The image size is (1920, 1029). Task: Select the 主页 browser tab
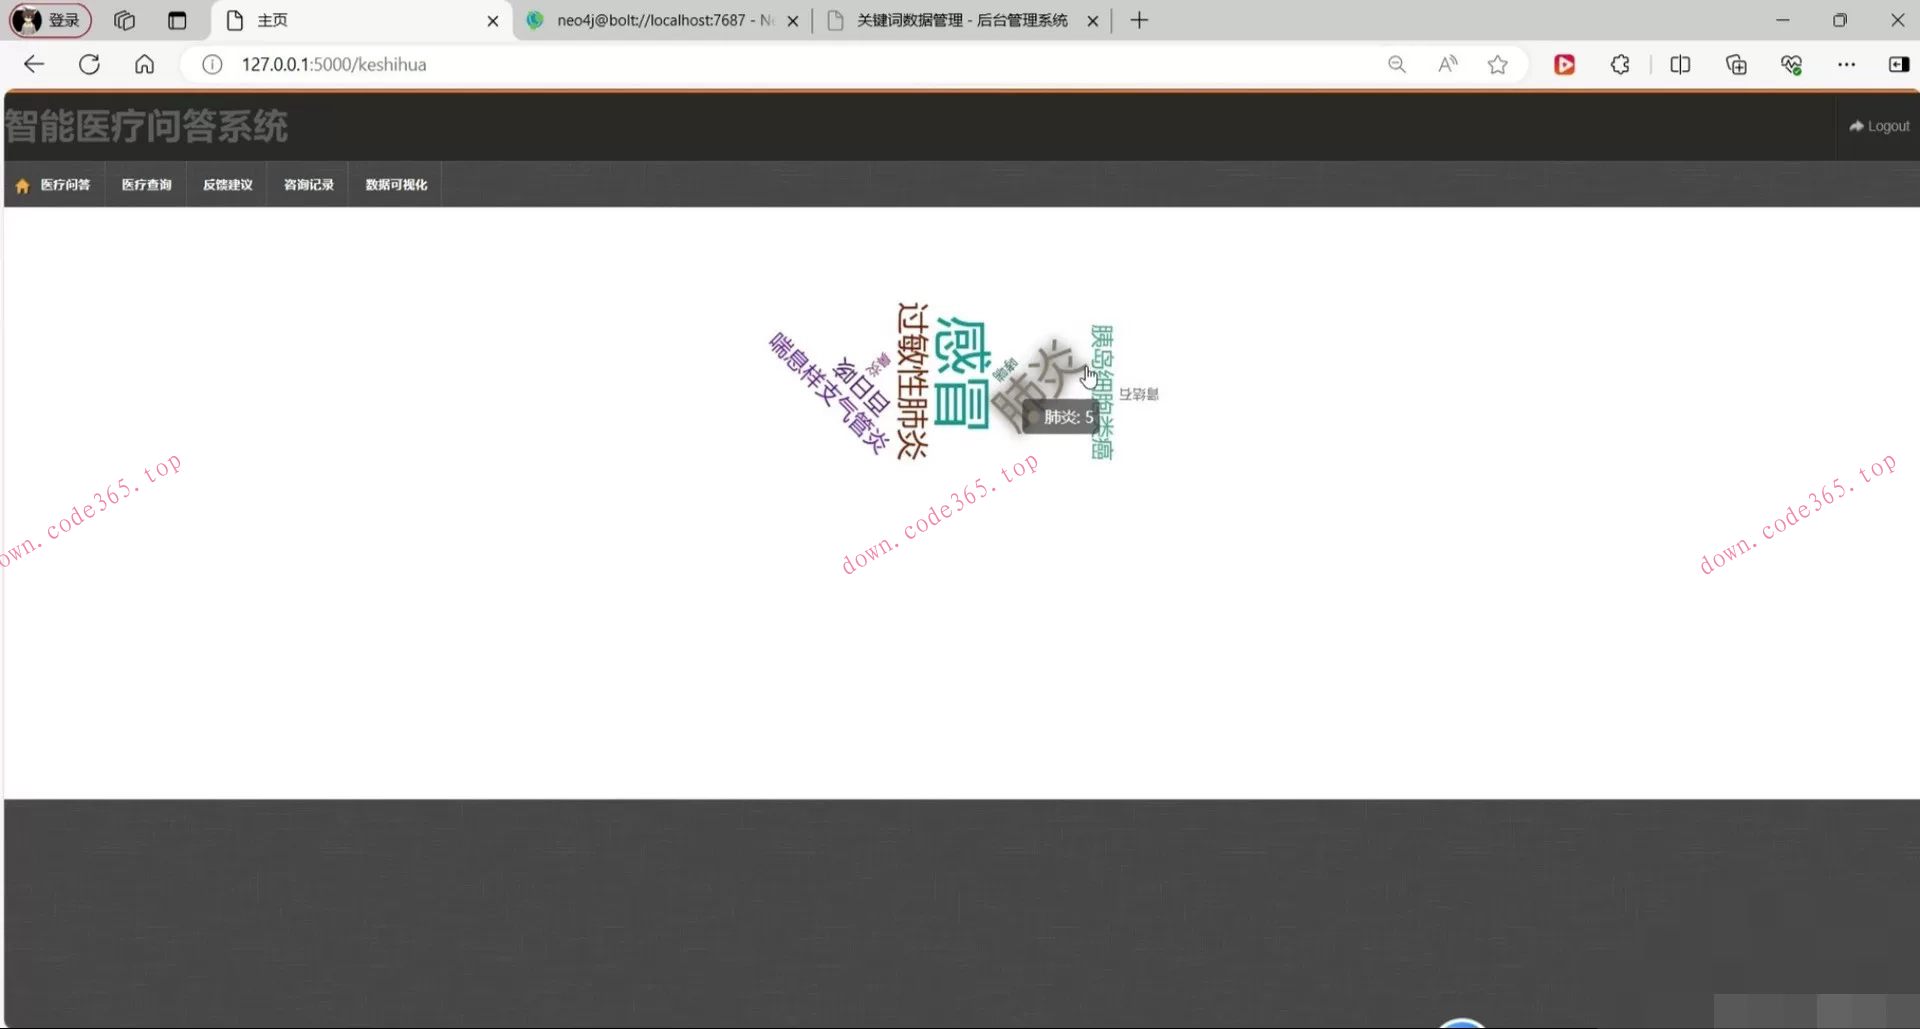[x=360, y=20]
